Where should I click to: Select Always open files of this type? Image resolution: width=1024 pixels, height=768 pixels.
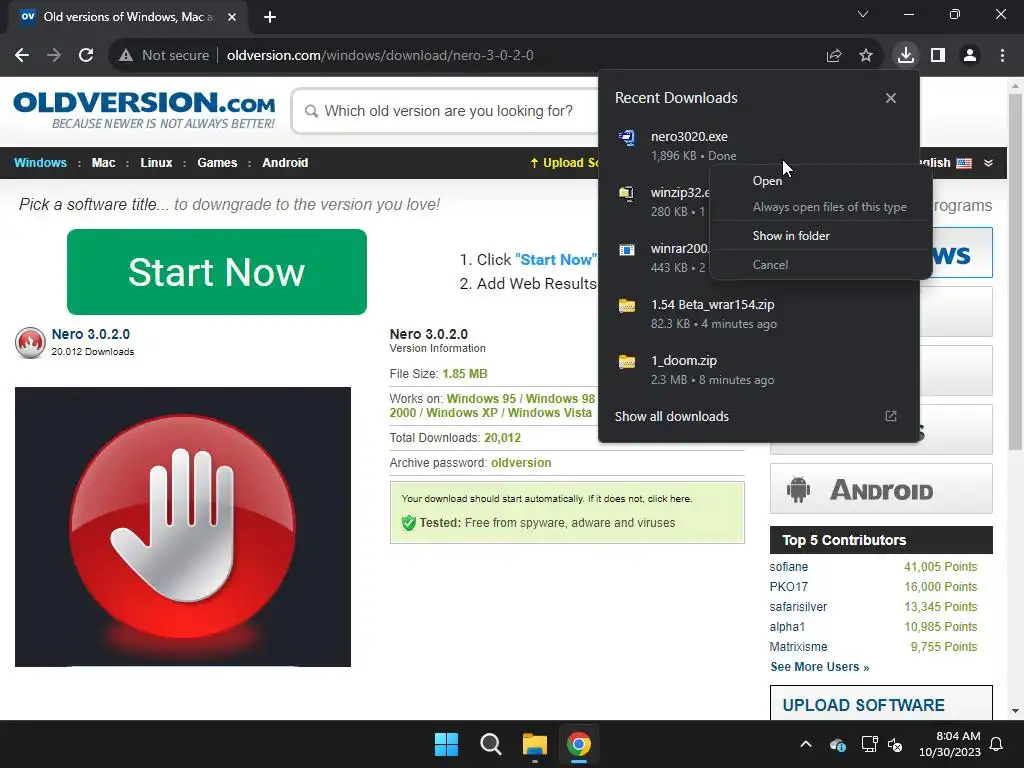(829, 207)
